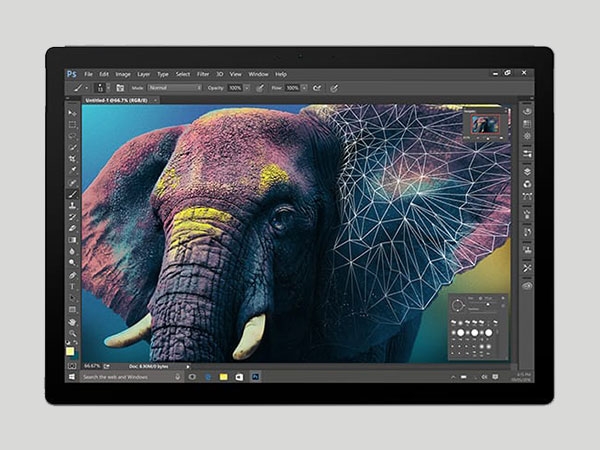Open the sliders panel icon in right dock
The image size is (600, 450).
tap(527, 154)
